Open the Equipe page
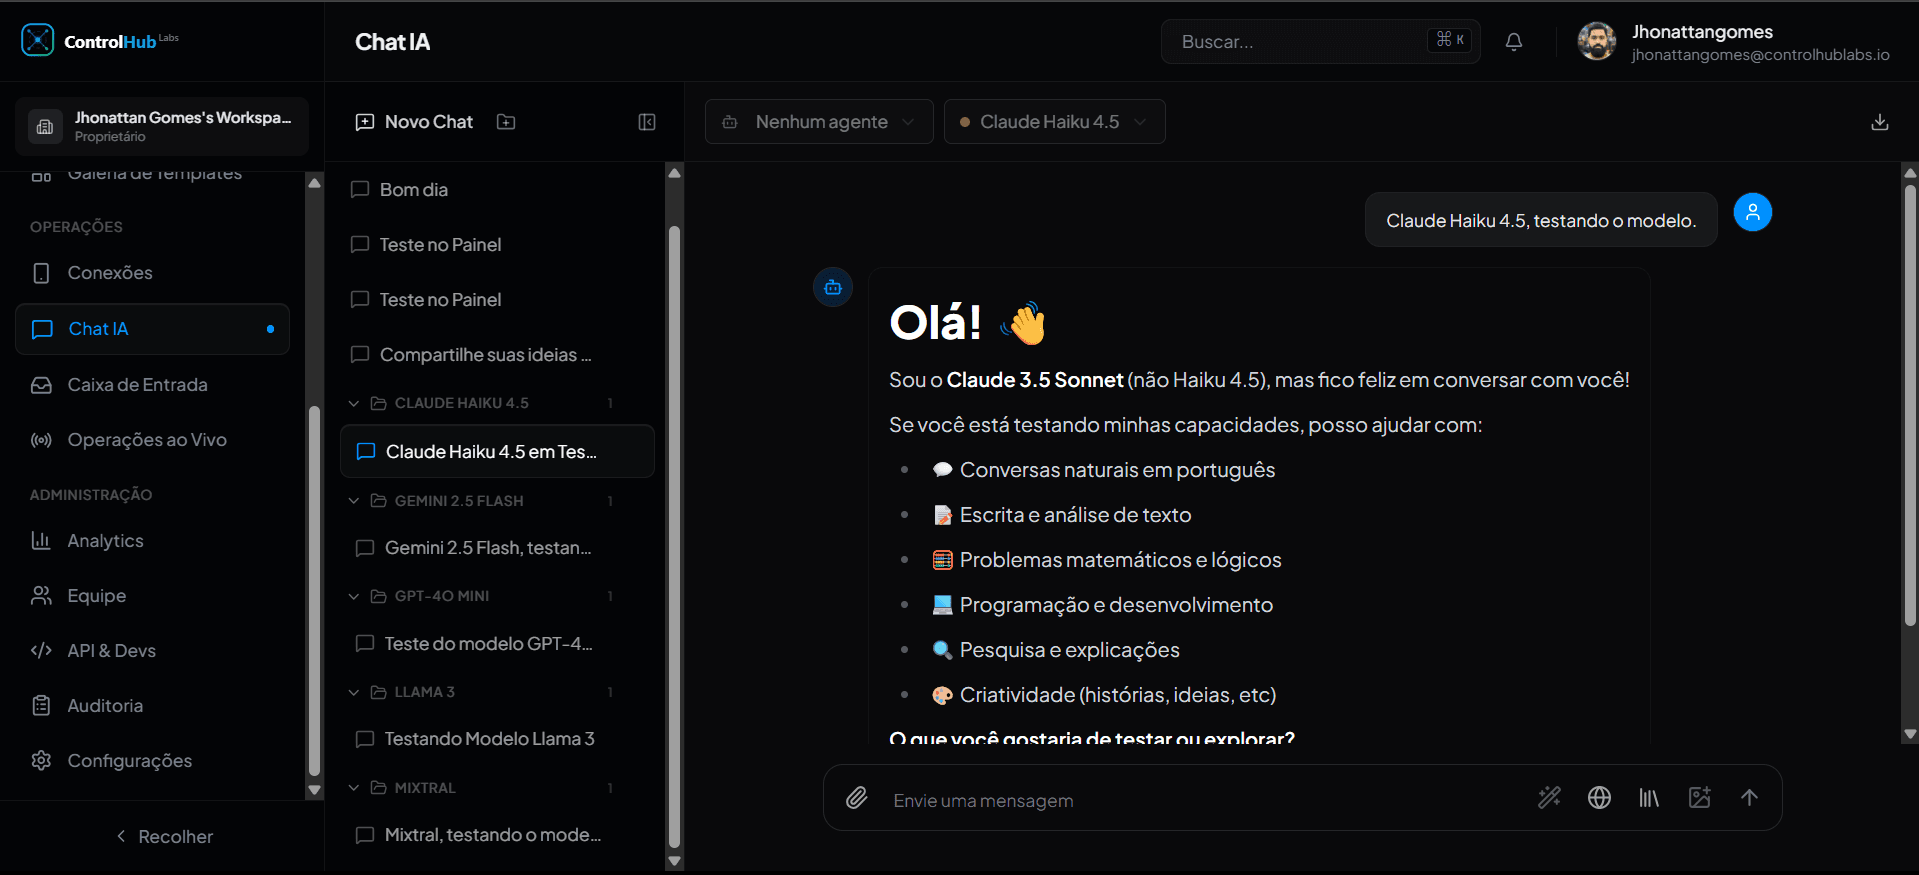The image size is (1919, 875). (152, 596)
